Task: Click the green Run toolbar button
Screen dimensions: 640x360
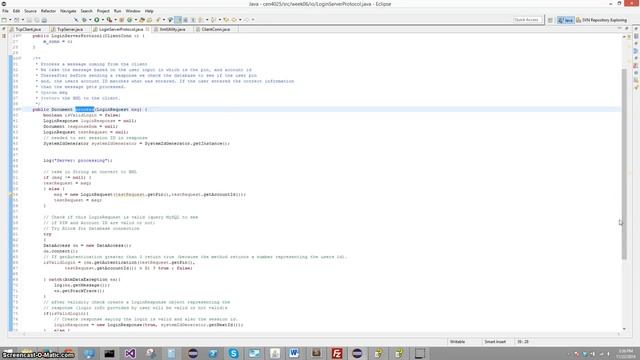Action: point(97,20)
